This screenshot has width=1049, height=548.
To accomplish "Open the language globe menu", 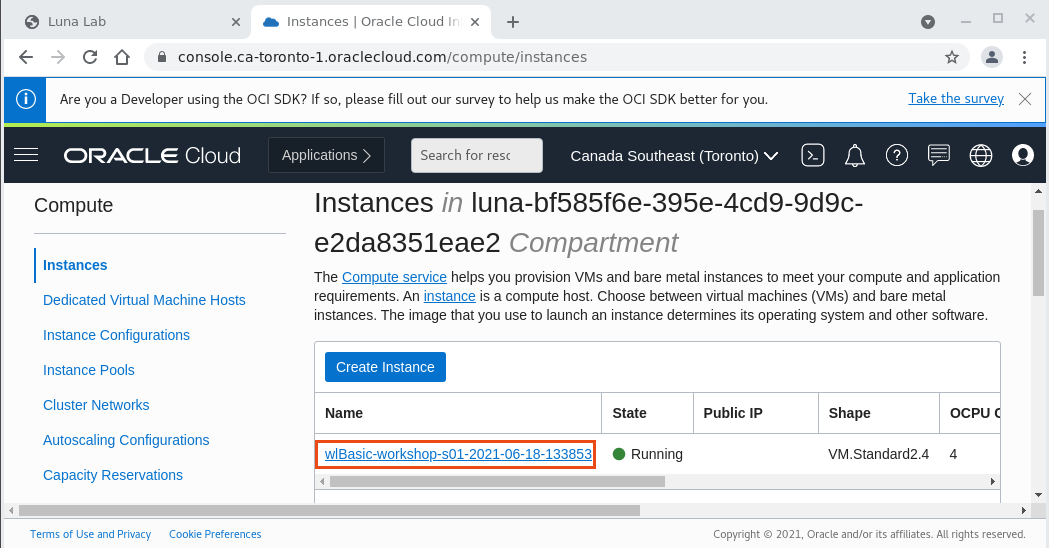I will [981, 156].
